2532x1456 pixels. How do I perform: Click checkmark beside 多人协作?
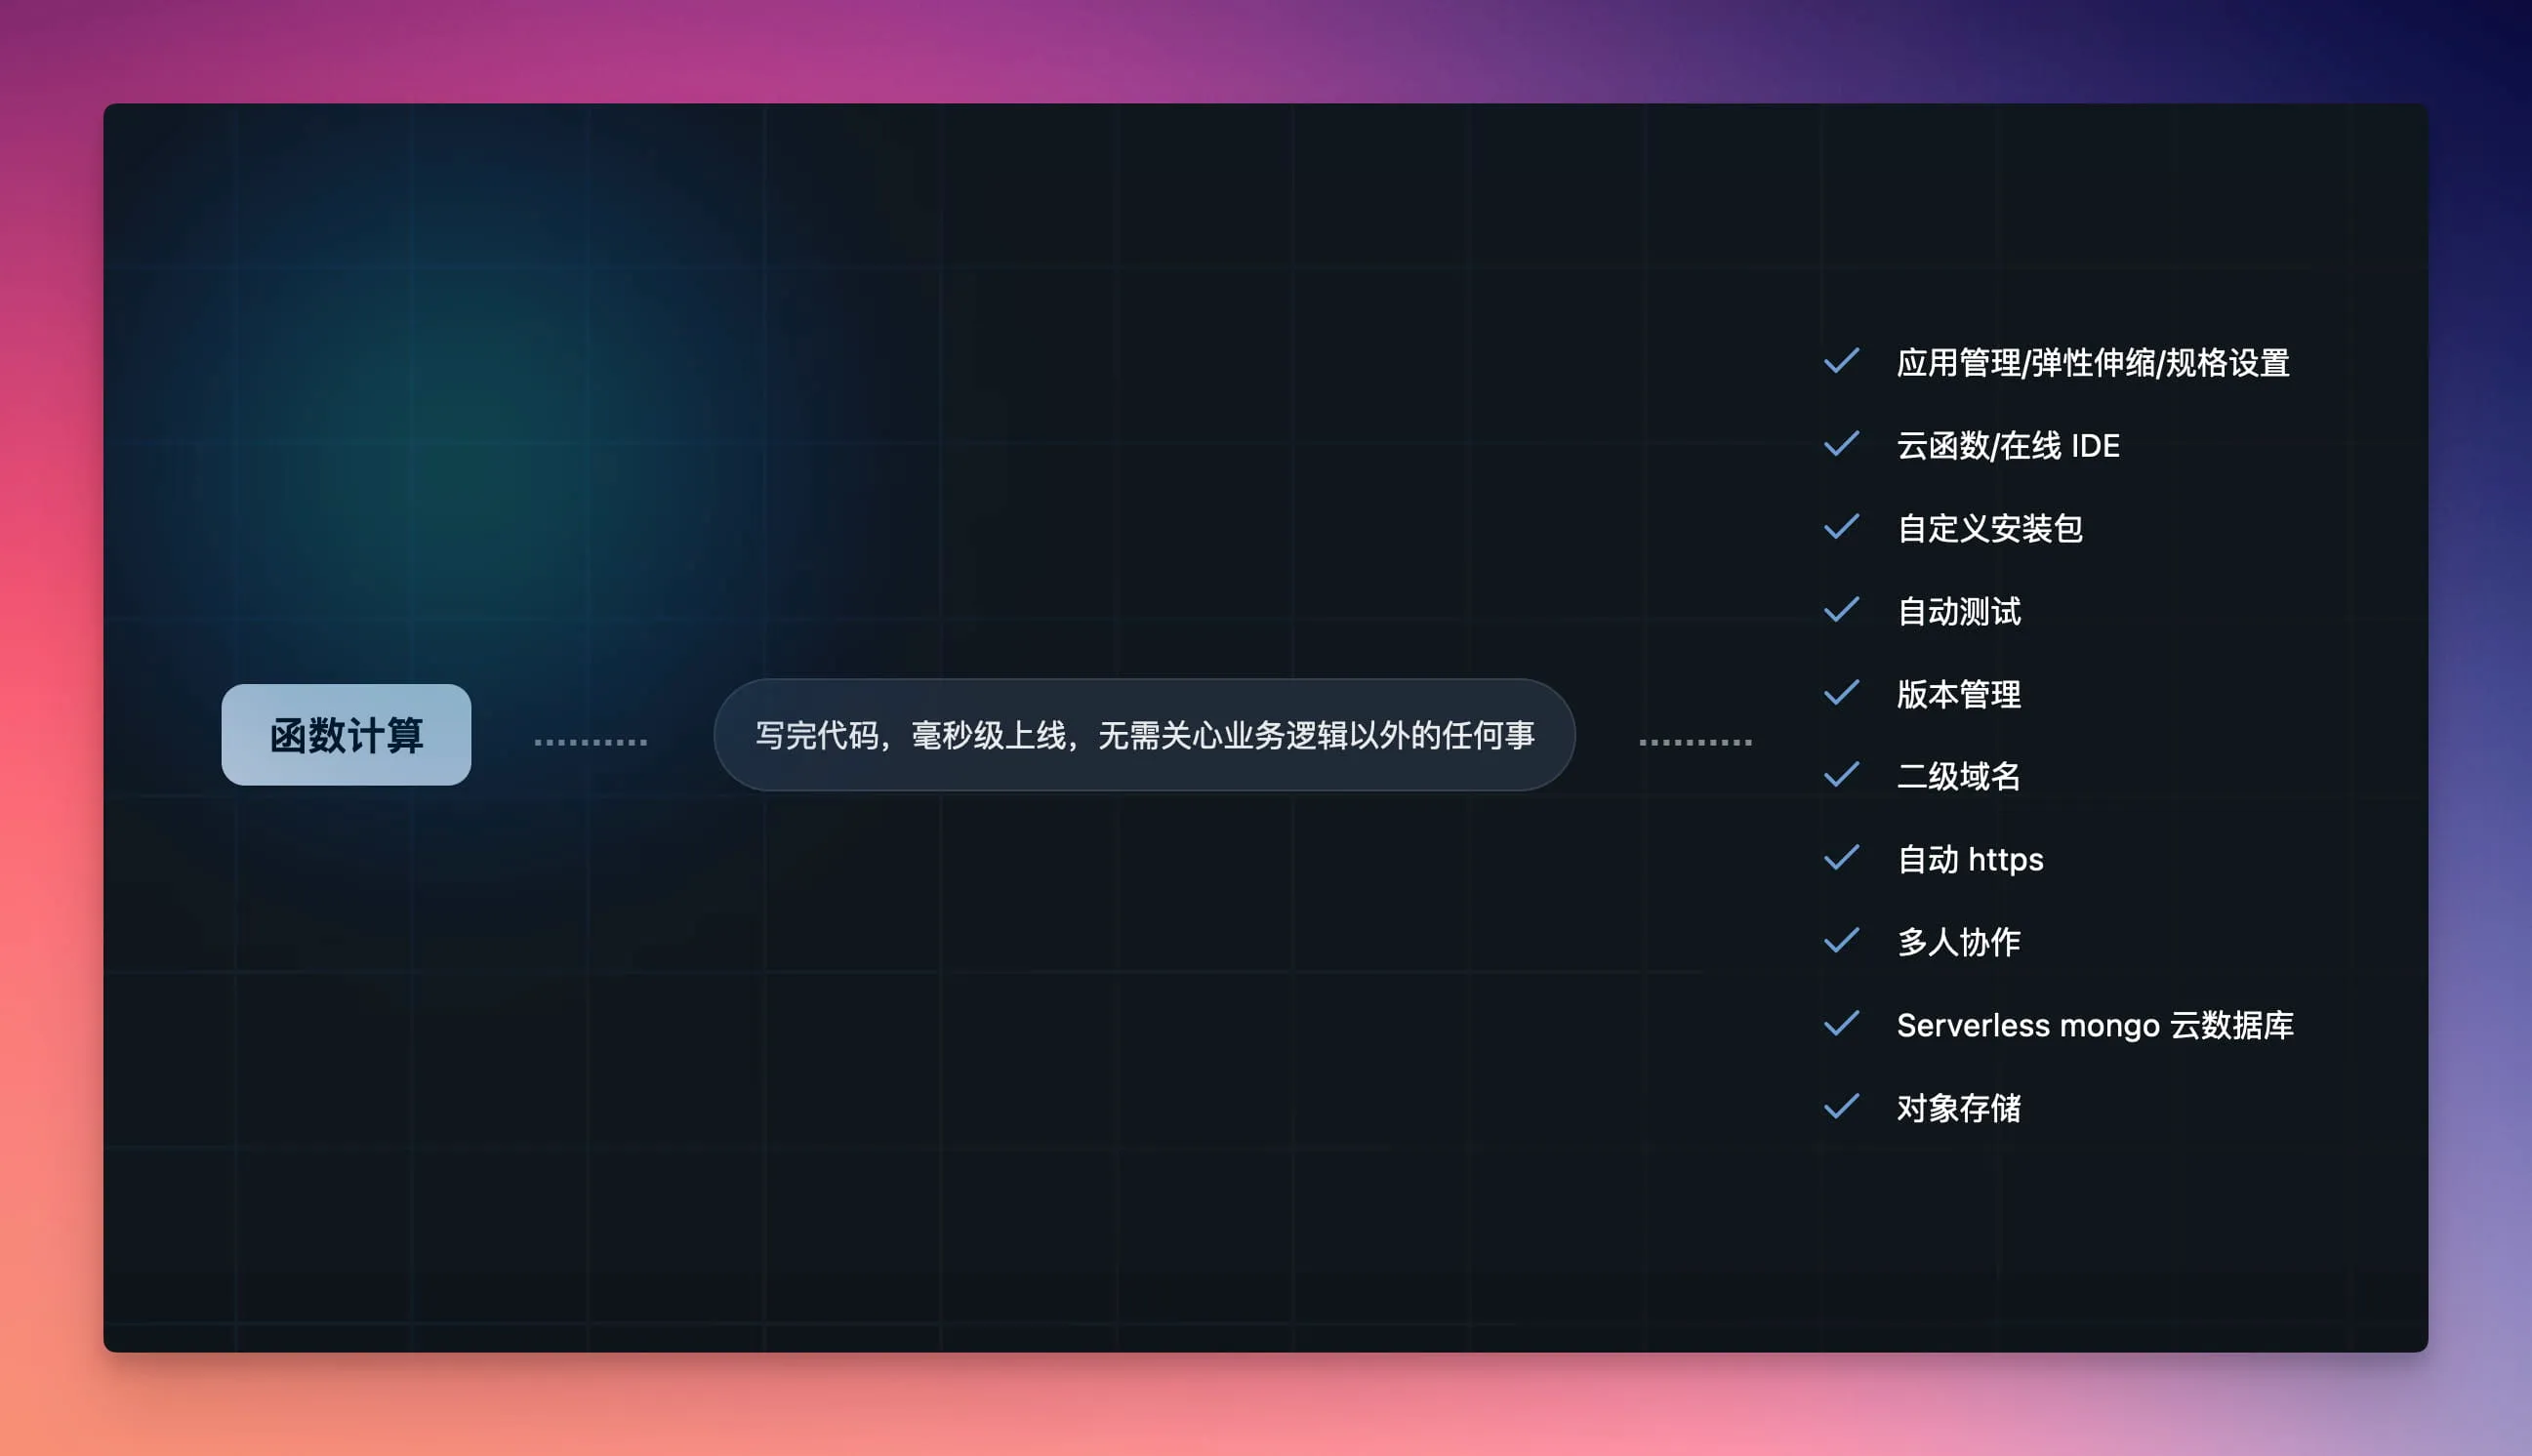pyautogui.click(x=1841, y=941)
